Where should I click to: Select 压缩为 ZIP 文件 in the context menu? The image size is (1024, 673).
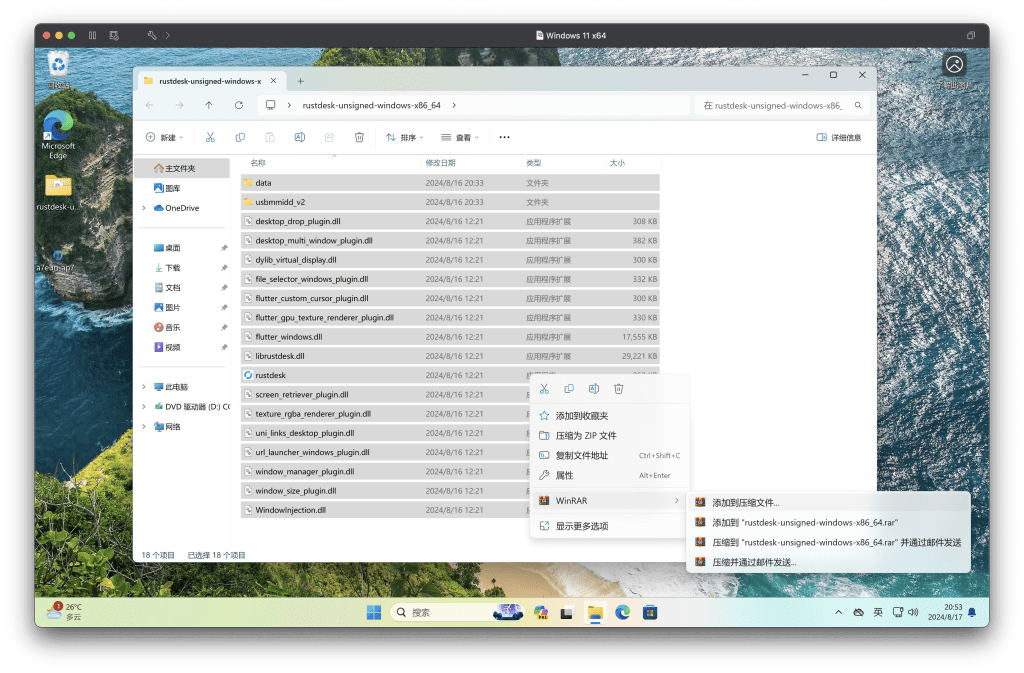[x=599, y=434]
